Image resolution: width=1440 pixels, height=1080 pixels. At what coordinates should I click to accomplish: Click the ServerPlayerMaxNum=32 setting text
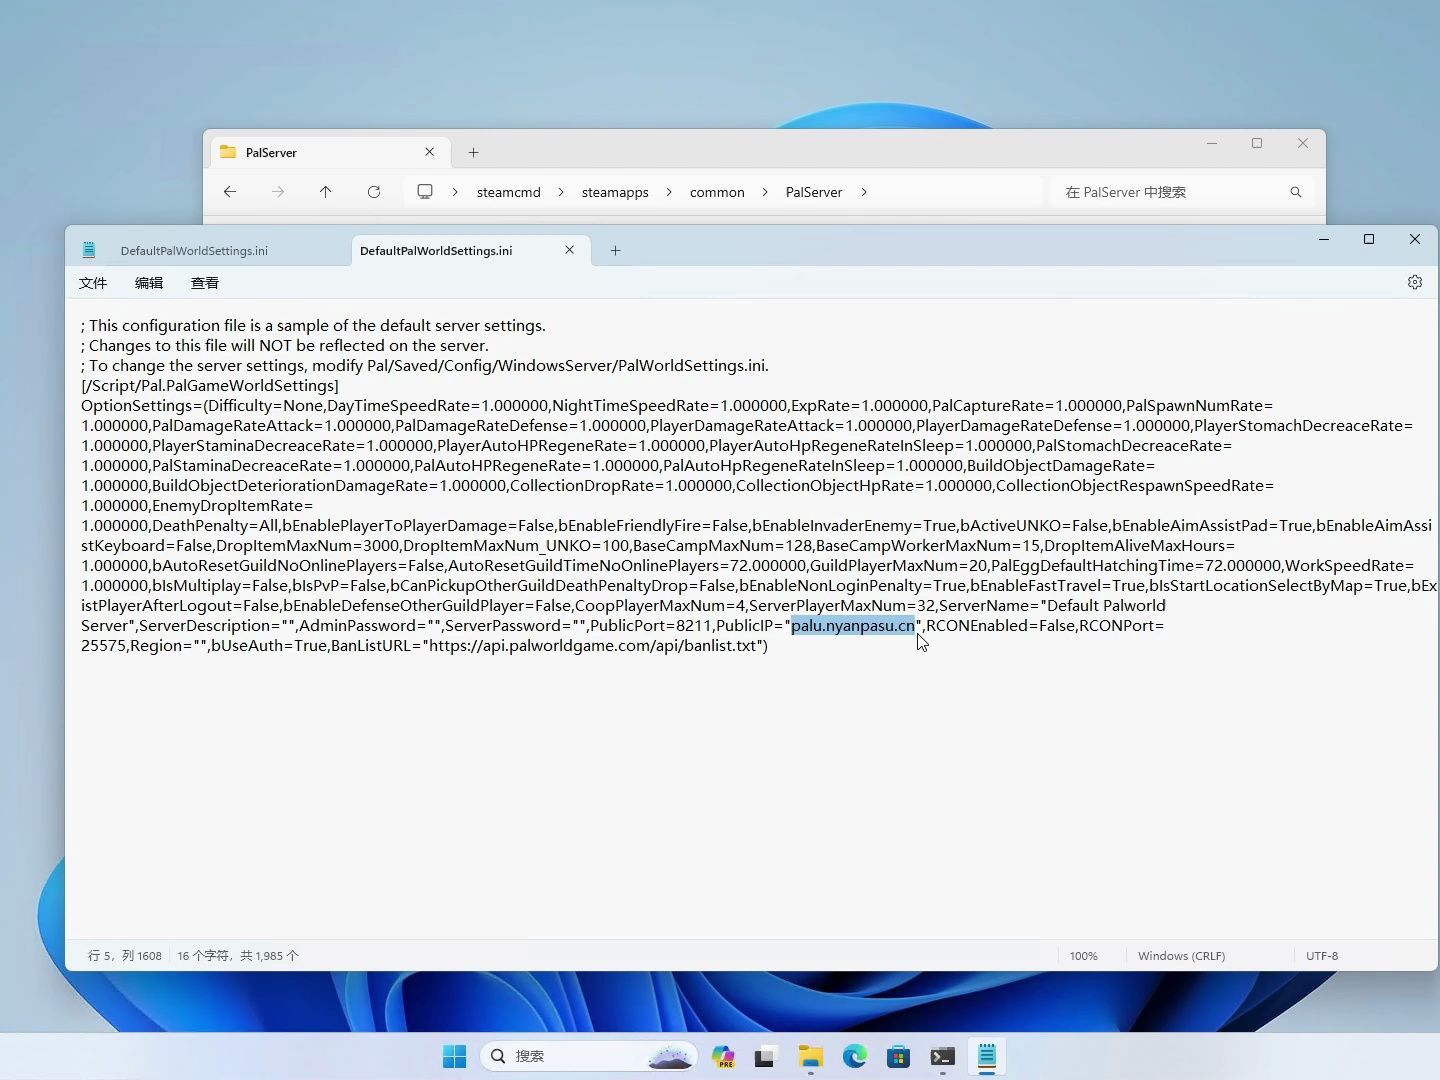click(x=841, y=606)
